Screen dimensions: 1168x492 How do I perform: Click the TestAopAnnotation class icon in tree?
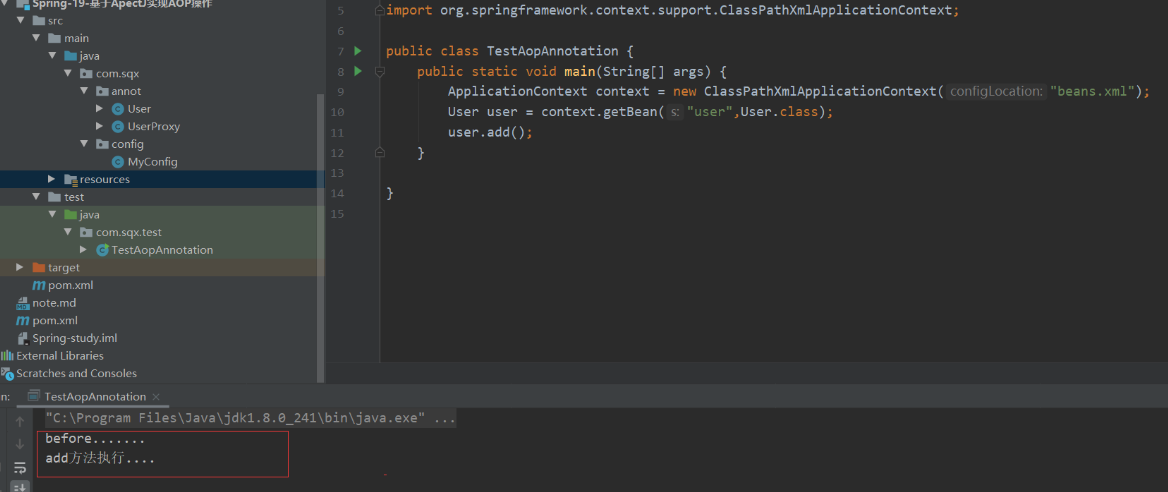click(x=103, y=250)
